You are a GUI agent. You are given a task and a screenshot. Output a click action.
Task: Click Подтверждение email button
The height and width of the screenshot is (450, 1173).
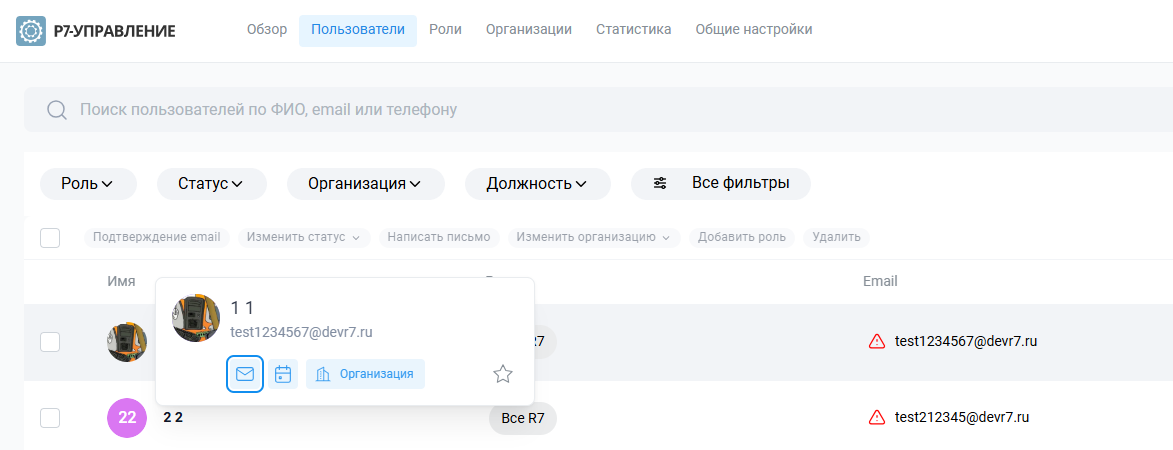(x=156, y=238)
